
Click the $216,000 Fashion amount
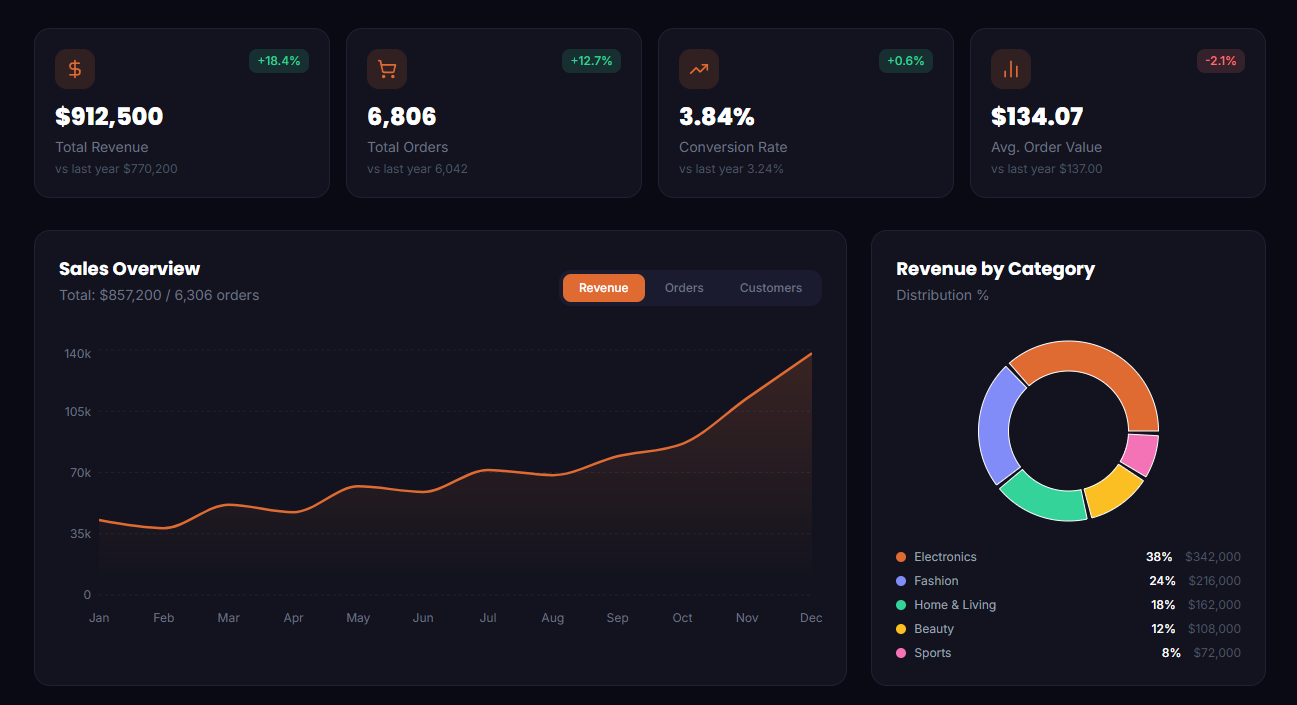pos(1214,581)
